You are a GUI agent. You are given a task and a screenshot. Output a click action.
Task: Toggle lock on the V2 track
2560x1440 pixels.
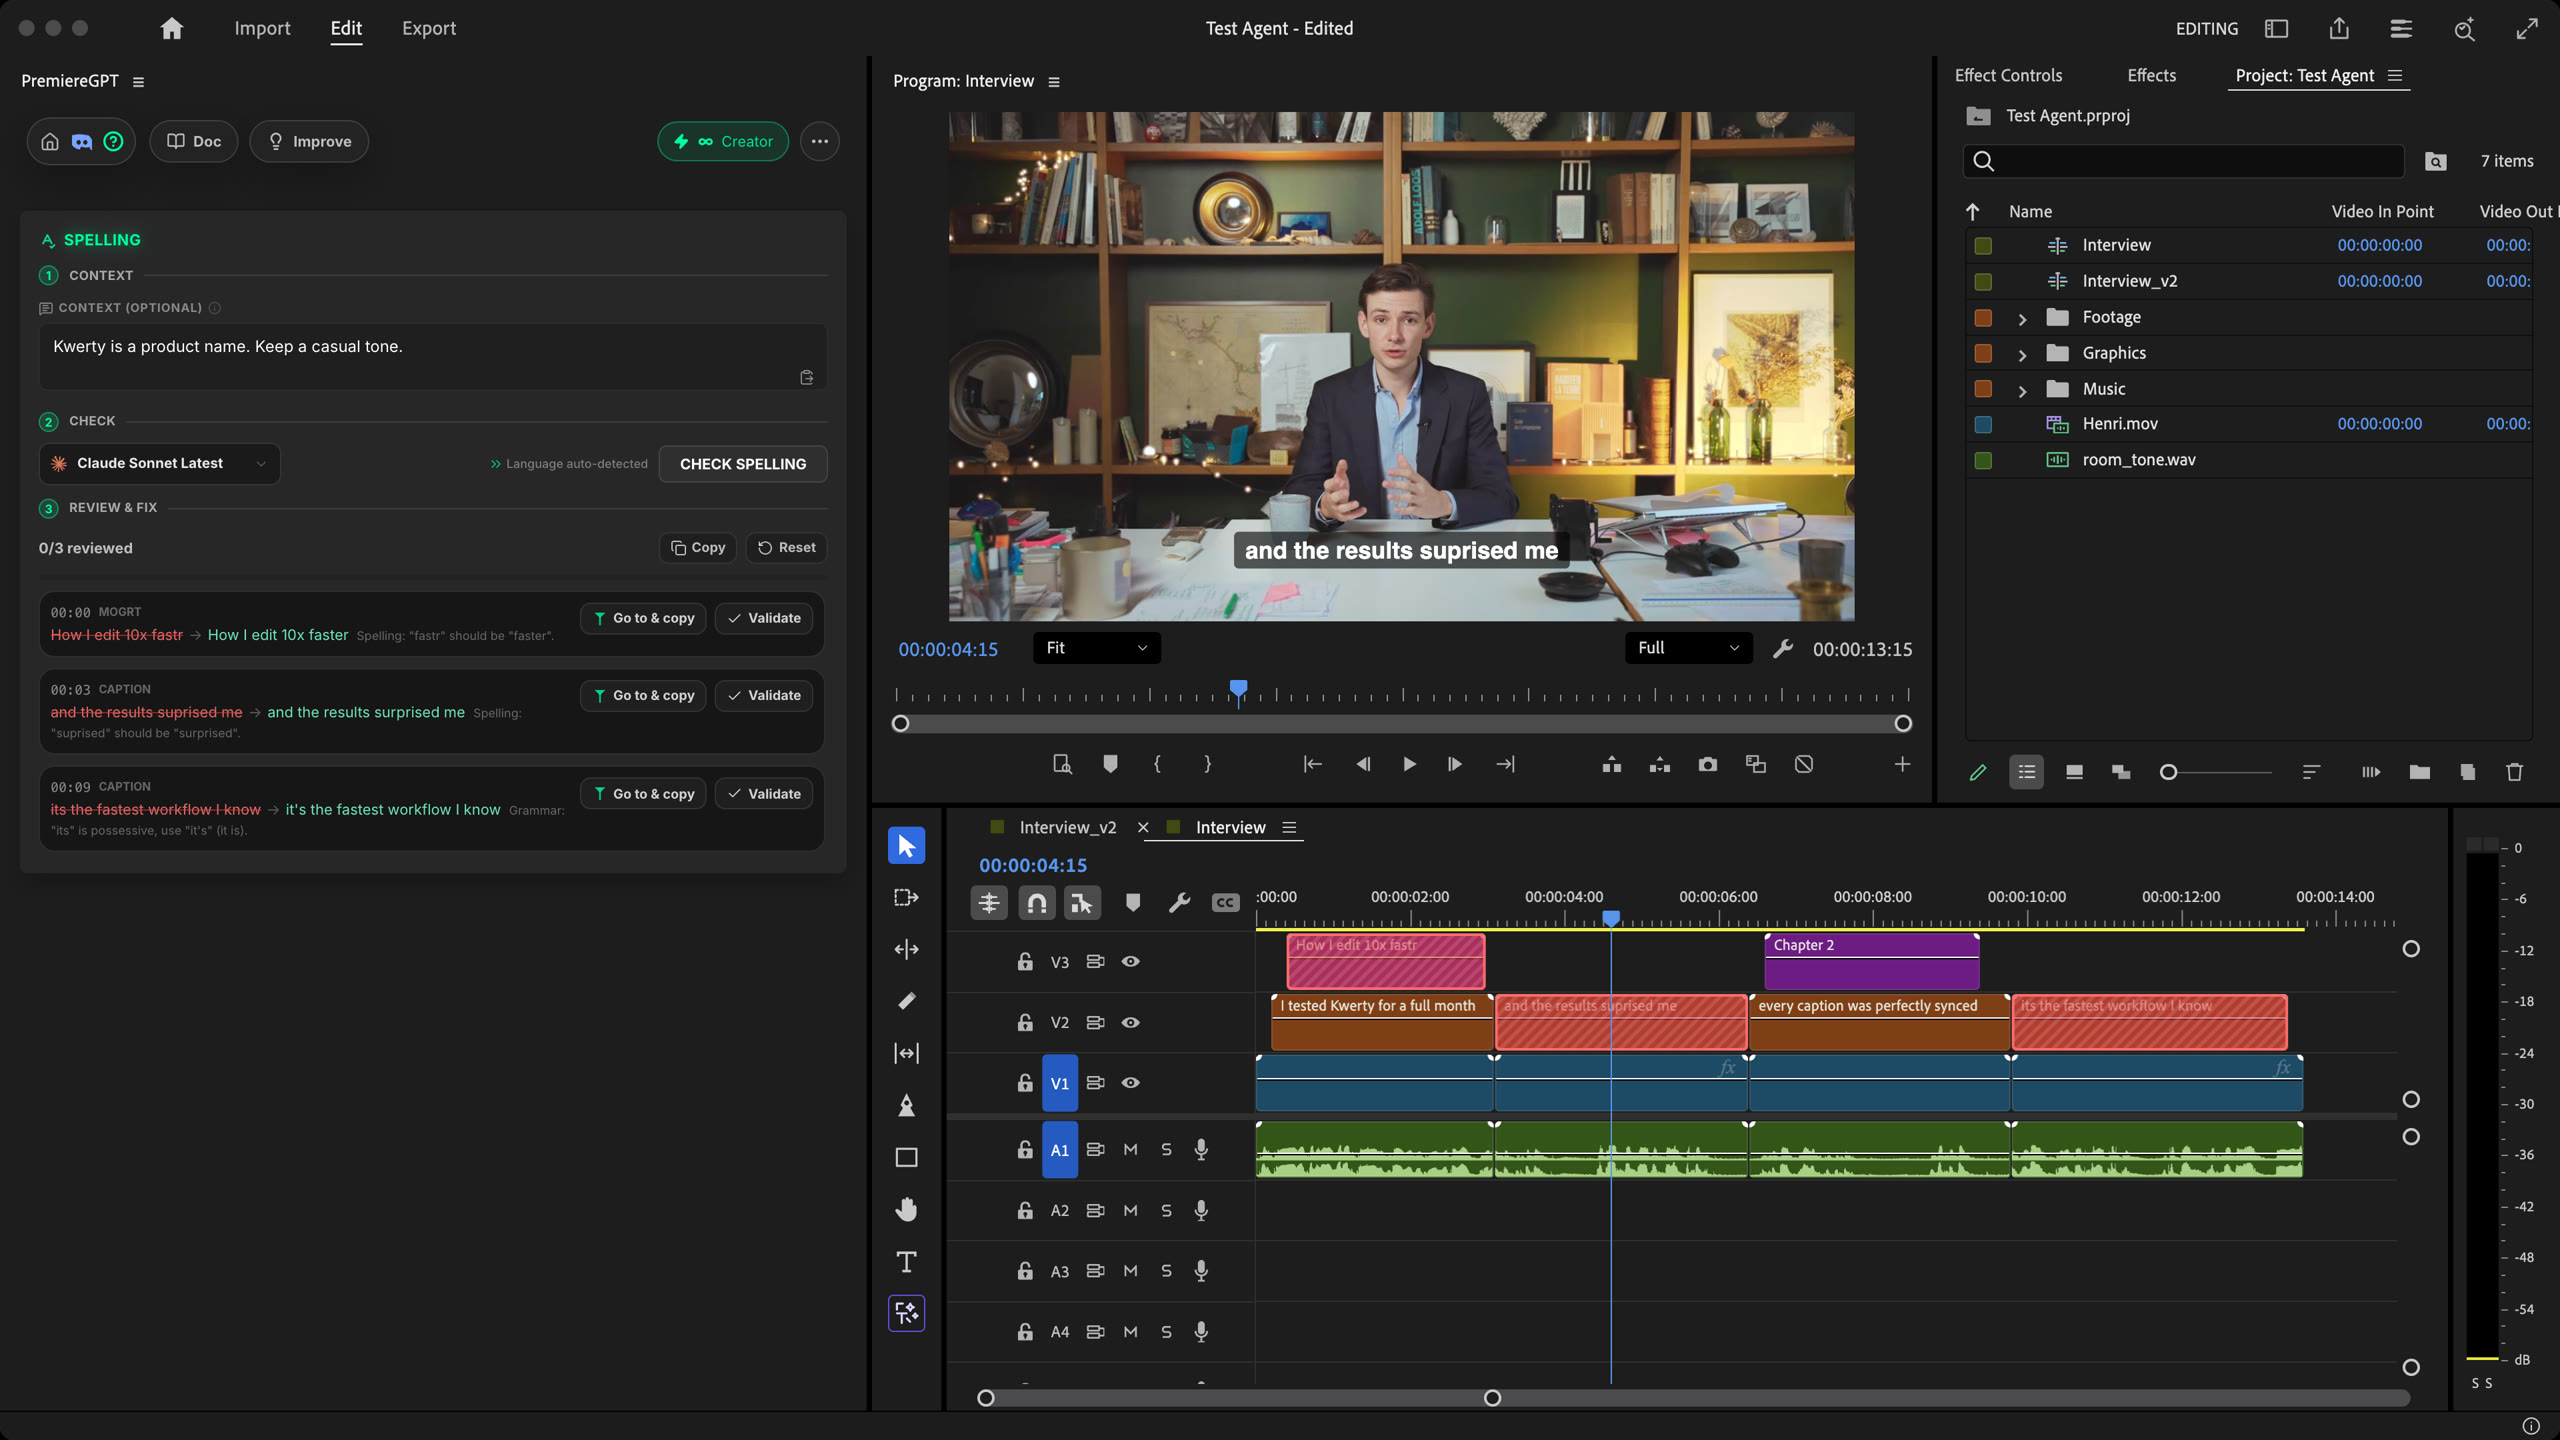pyautogui.click(x=1025, y=1022)
